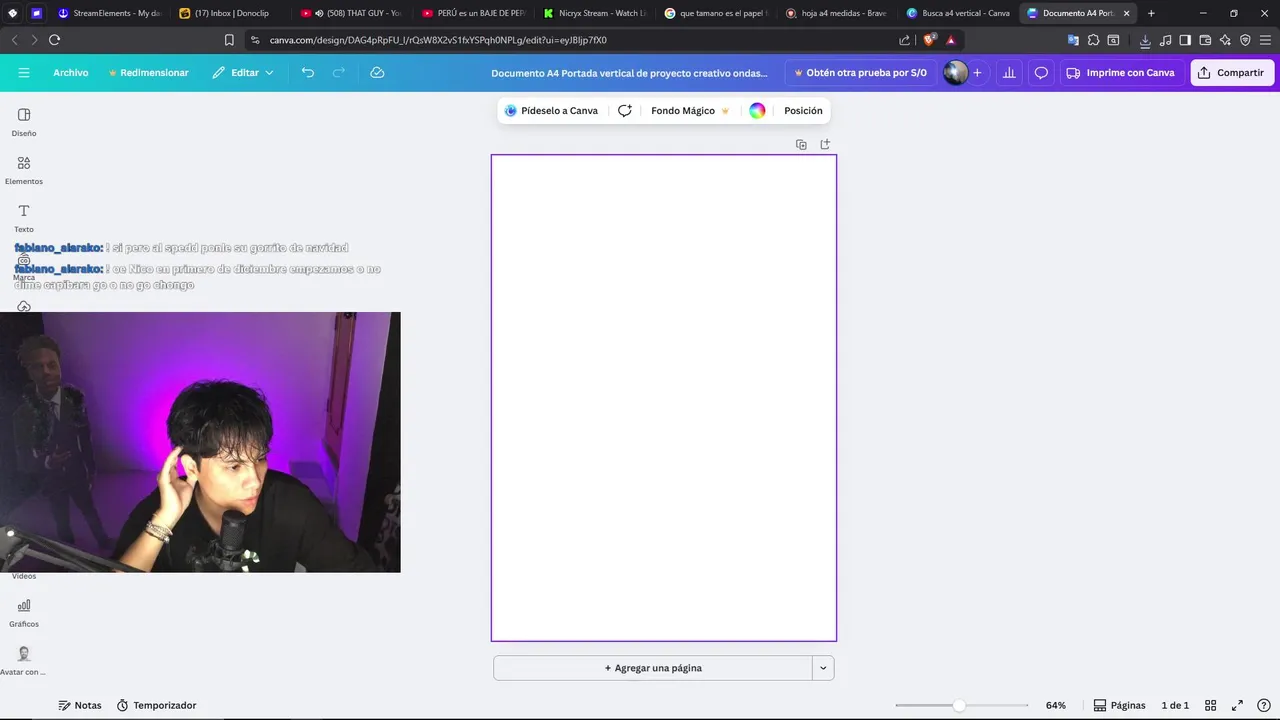Open Brave Rewards triangle icon
Viewport: 1280px width, 720px height.
click(x=951, y=40)
